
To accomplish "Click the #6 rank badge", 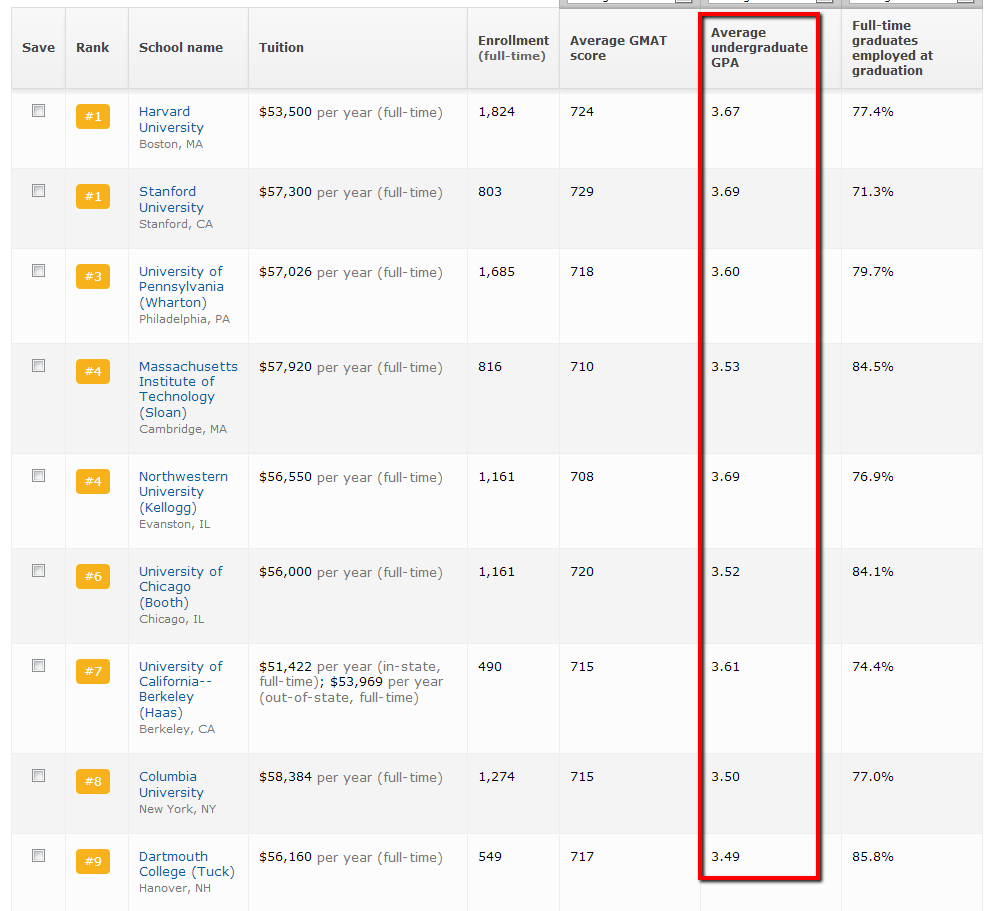I will [x=93, y=576].
